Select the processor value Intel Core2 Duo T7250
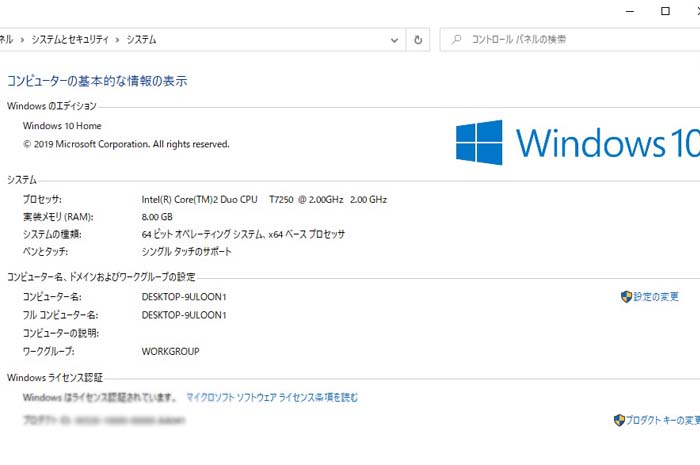The image size is (700, 465). pyautogui.click(x=264, y=199)
